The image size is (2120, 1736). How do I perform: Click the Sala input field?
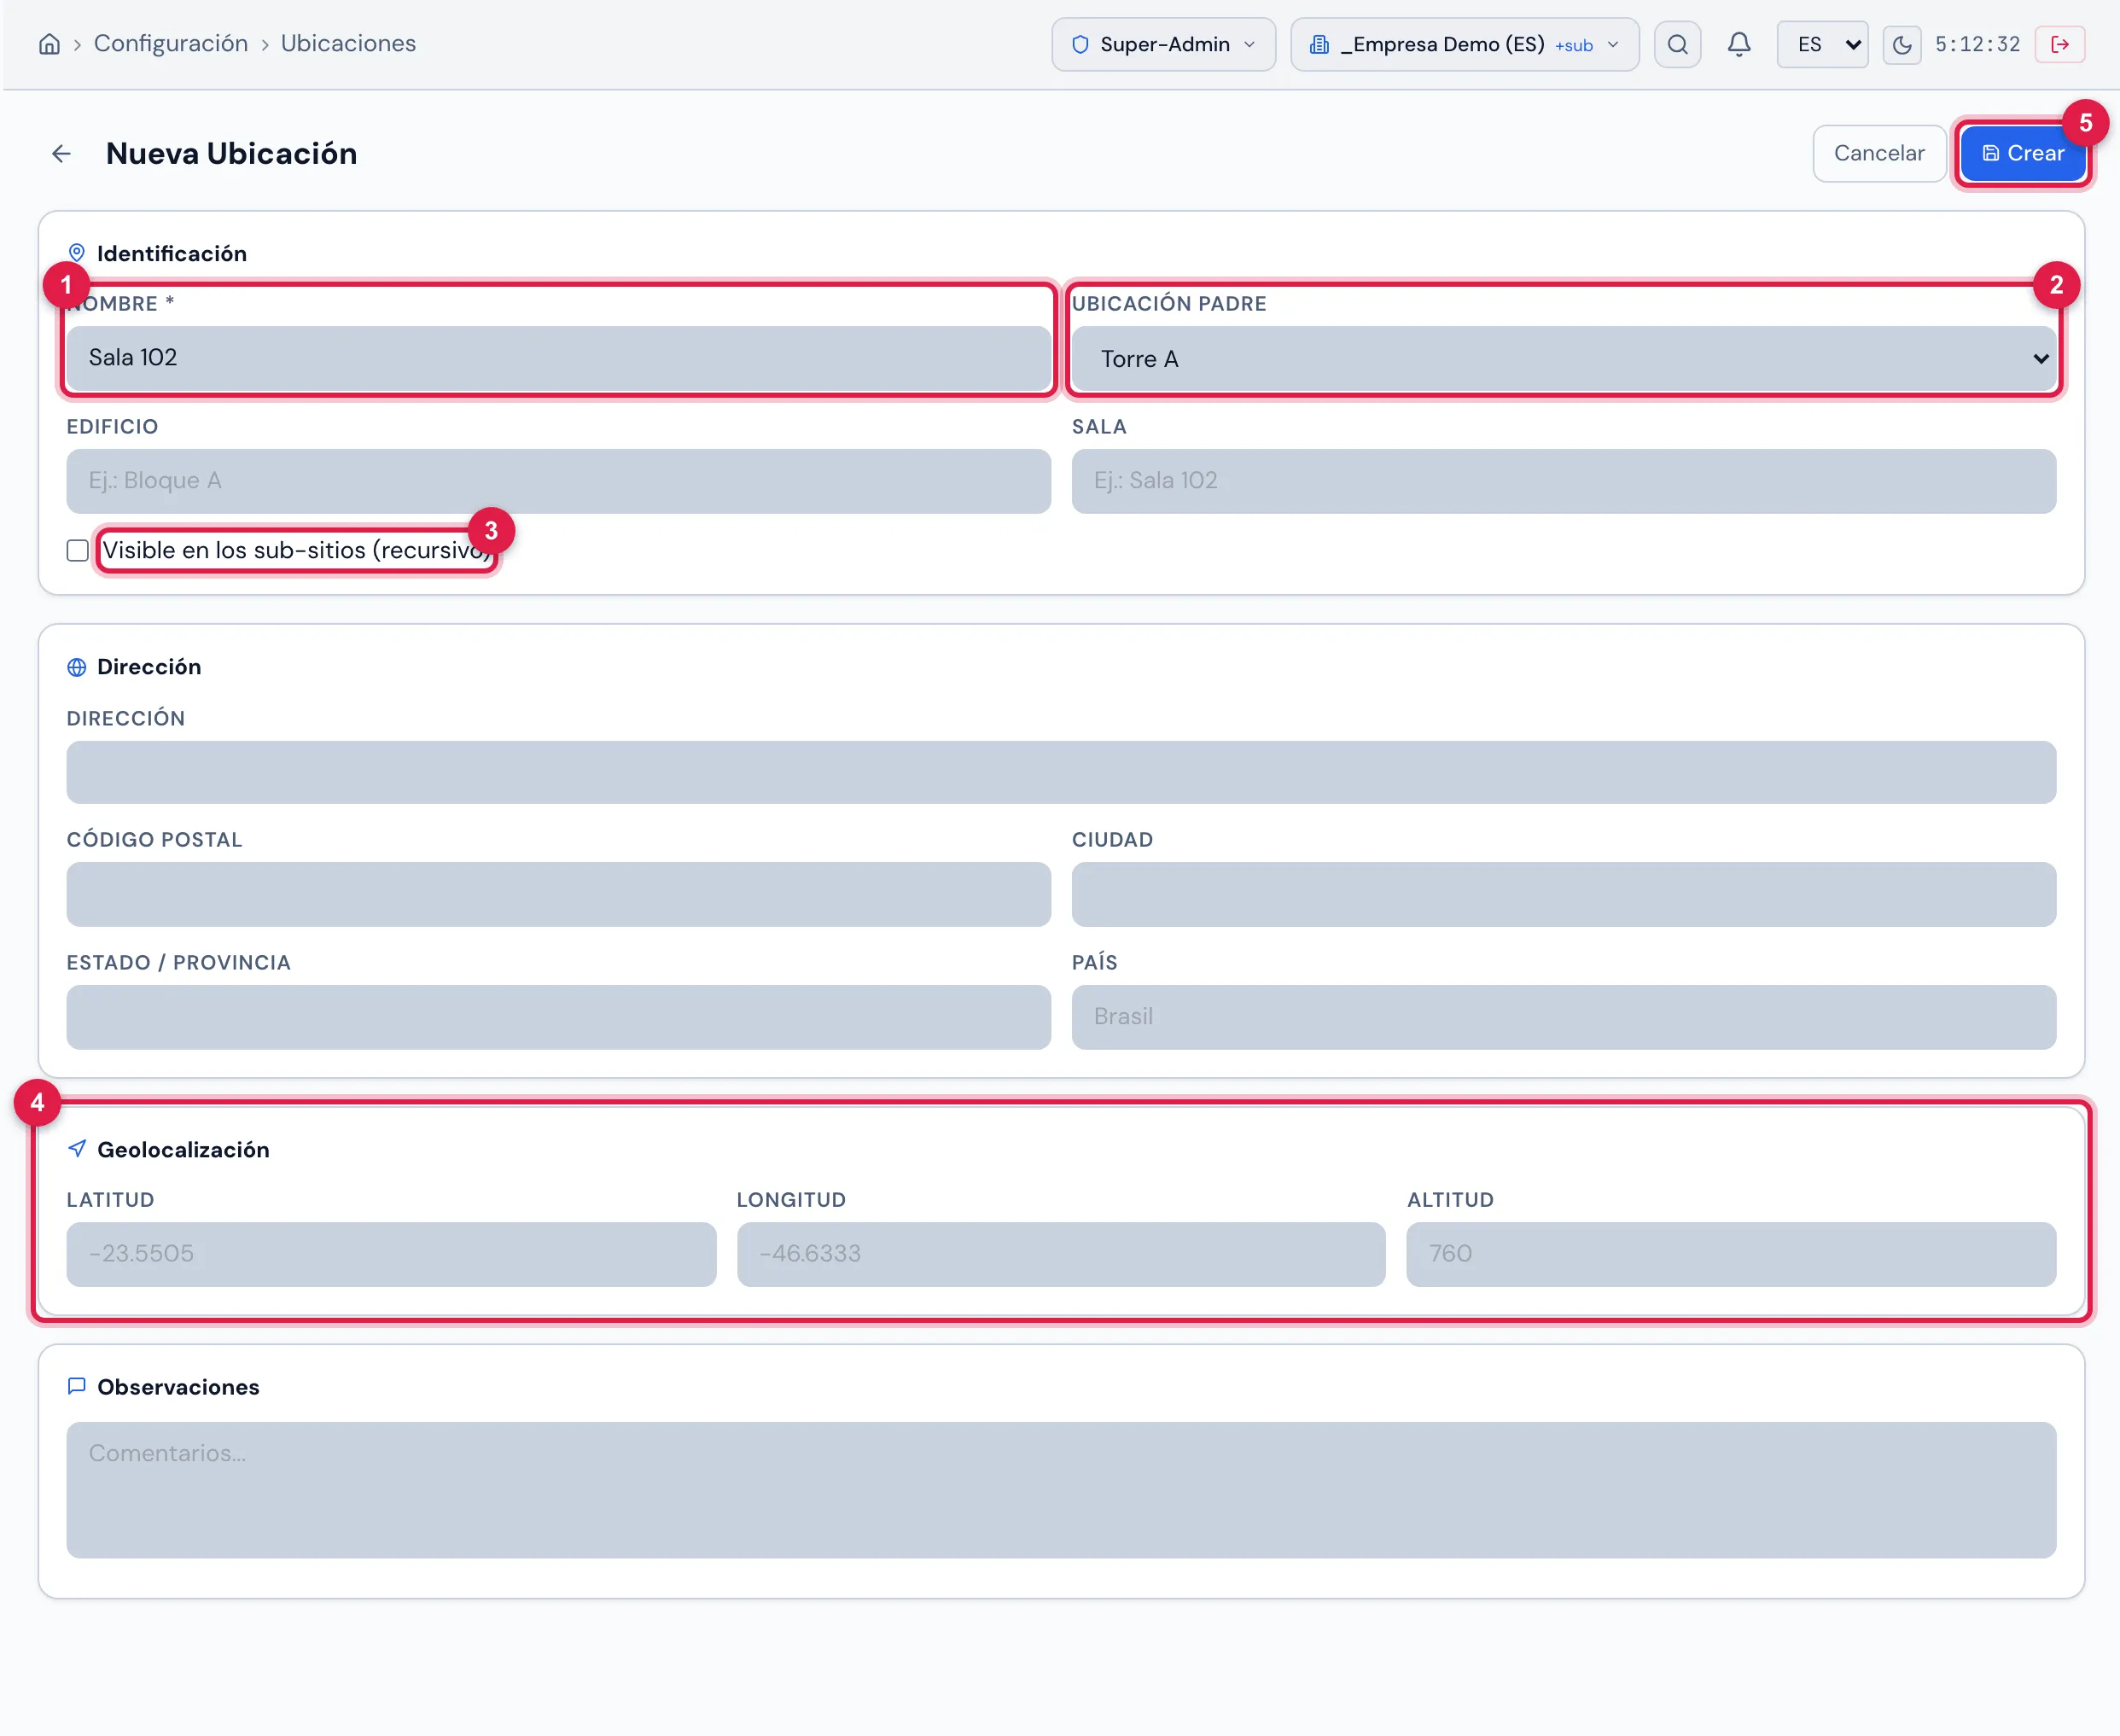coord(1563,481)
